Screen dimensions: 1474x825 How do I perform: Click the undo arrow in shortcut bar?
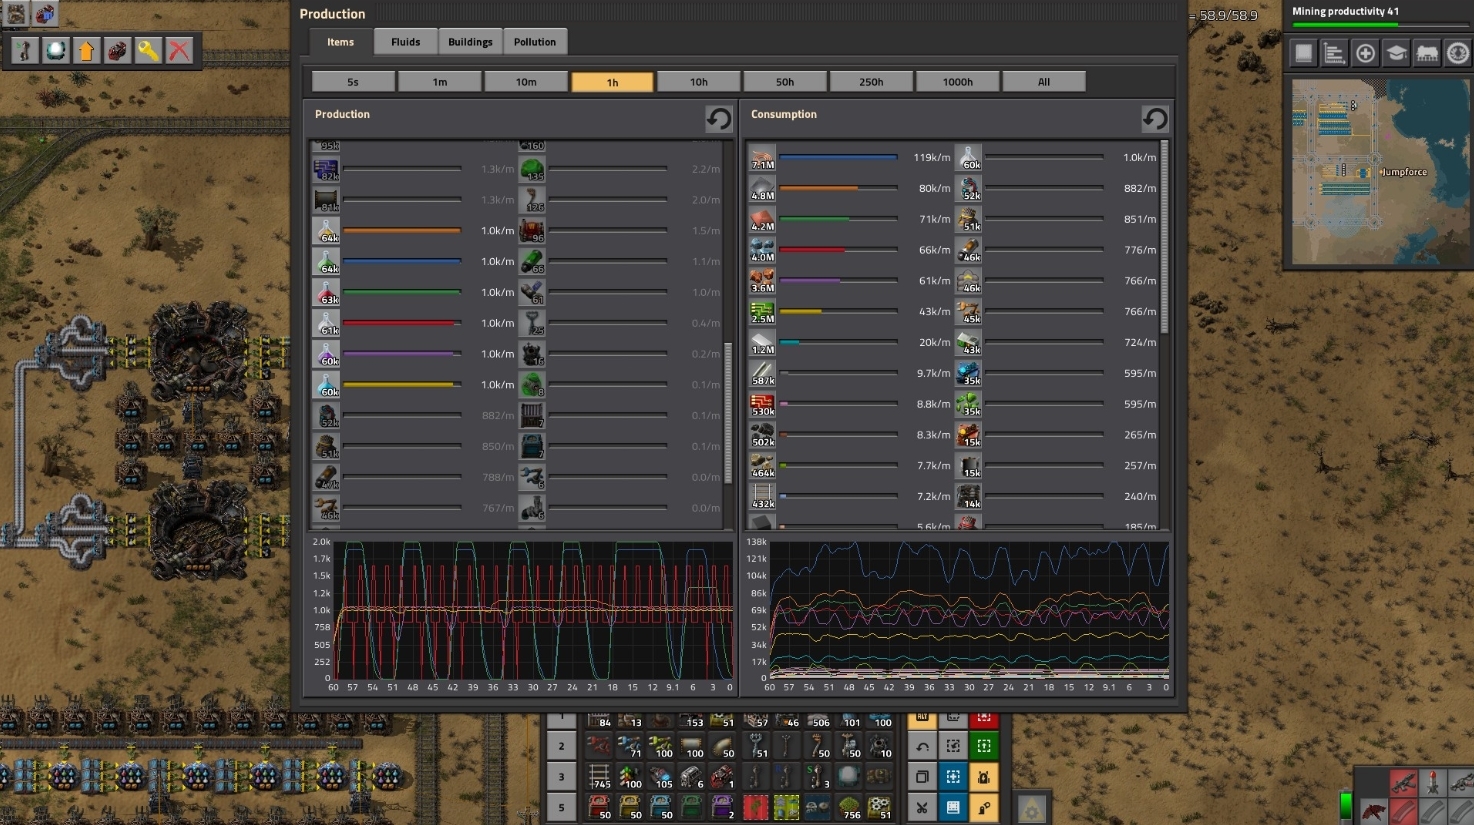pos(922,746)
